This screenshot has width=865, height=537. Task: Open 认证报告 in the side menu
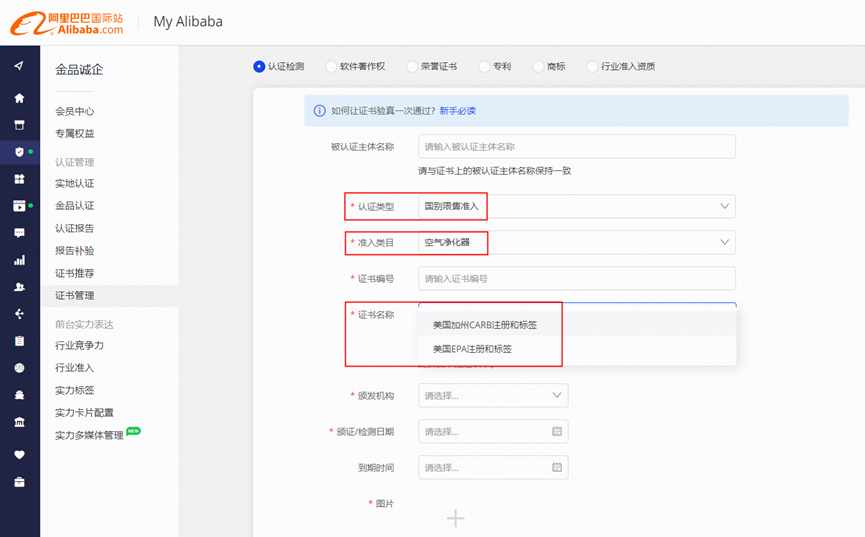tap(74, 228)
